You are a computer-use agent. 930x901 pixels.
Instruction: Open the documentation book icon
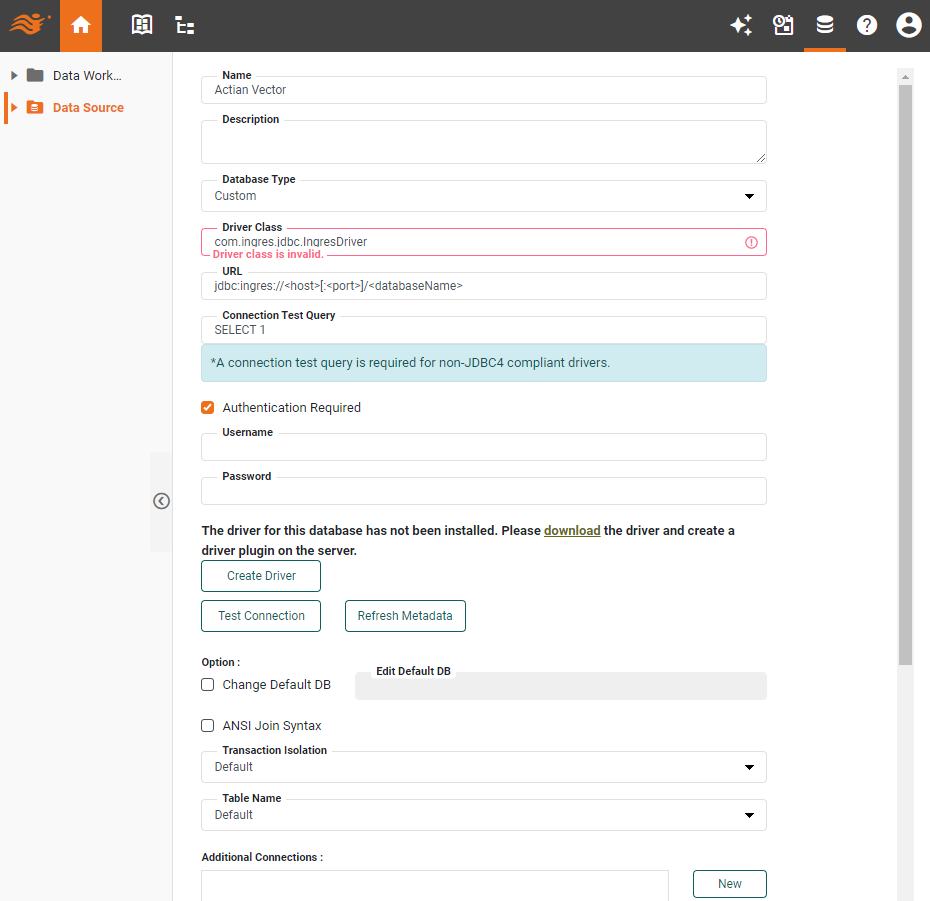click(x=142, y=25)
